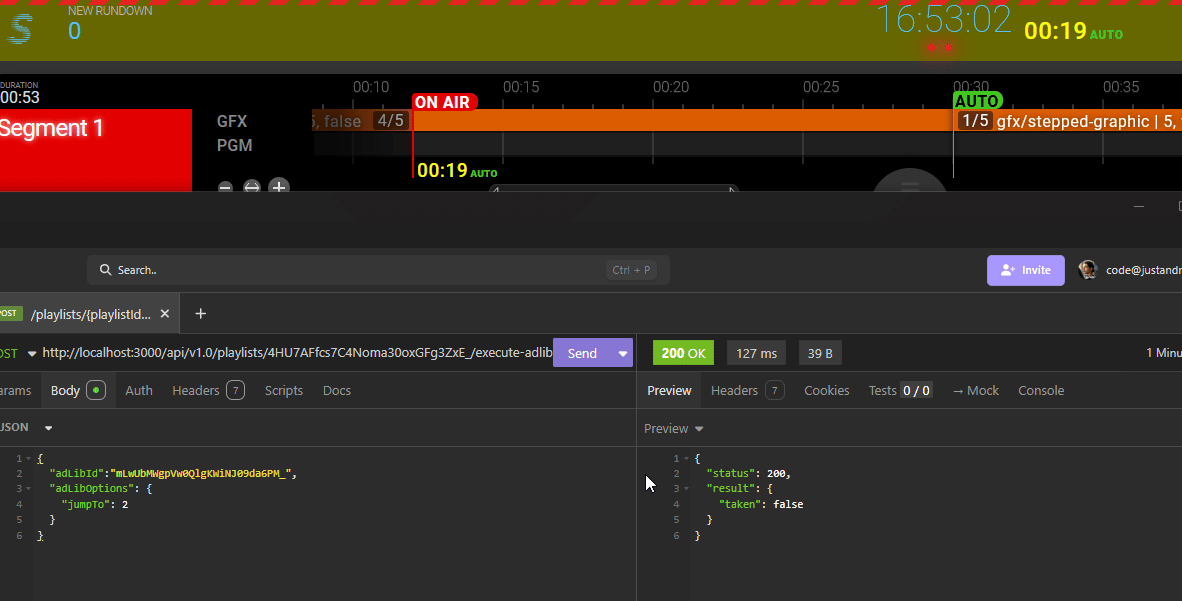Minimize the Insomnia window
1182x601 pixels.
1138,206
